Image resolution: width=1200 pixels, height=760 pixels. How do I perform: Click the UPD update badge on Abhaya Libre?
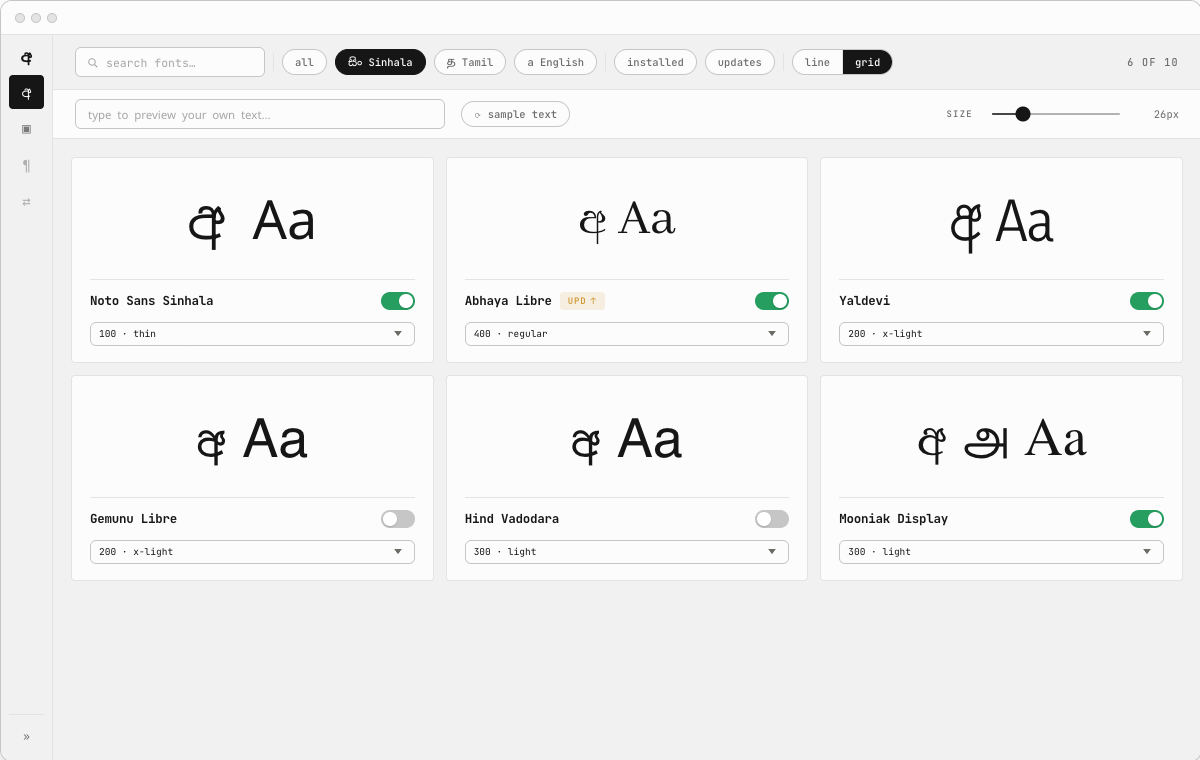pyautogui.click(x=582, y=301)
